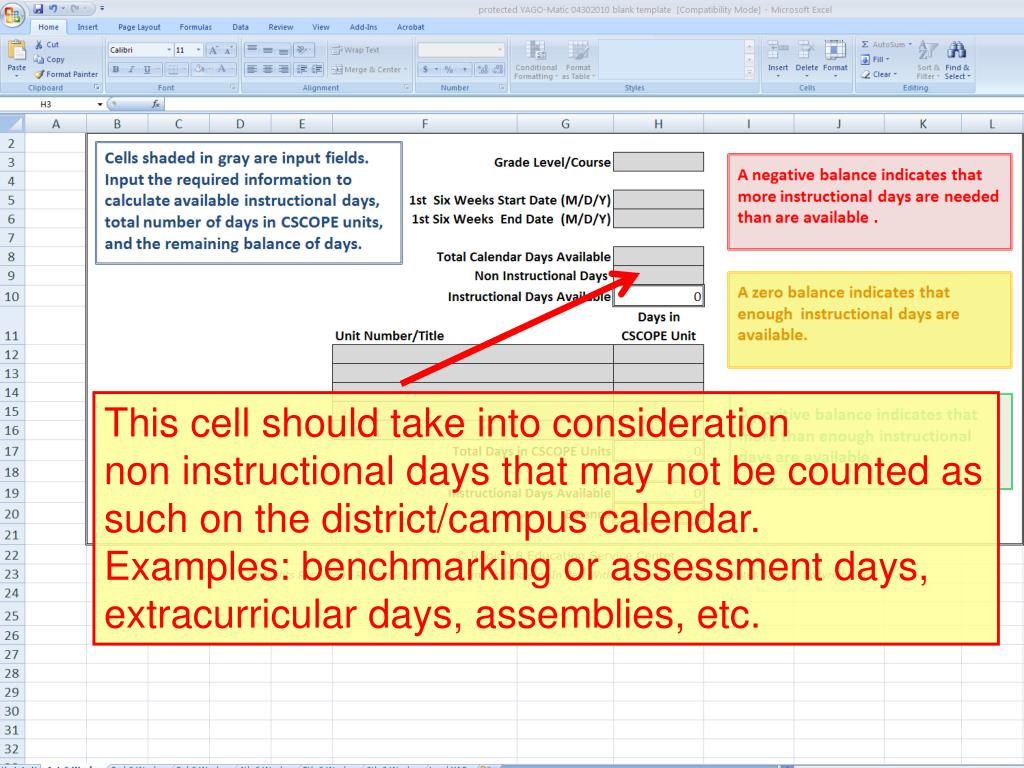Screen dimensions: 1024x768
Task: Pick the Fill Color bucket swatch
Action: 199,69
